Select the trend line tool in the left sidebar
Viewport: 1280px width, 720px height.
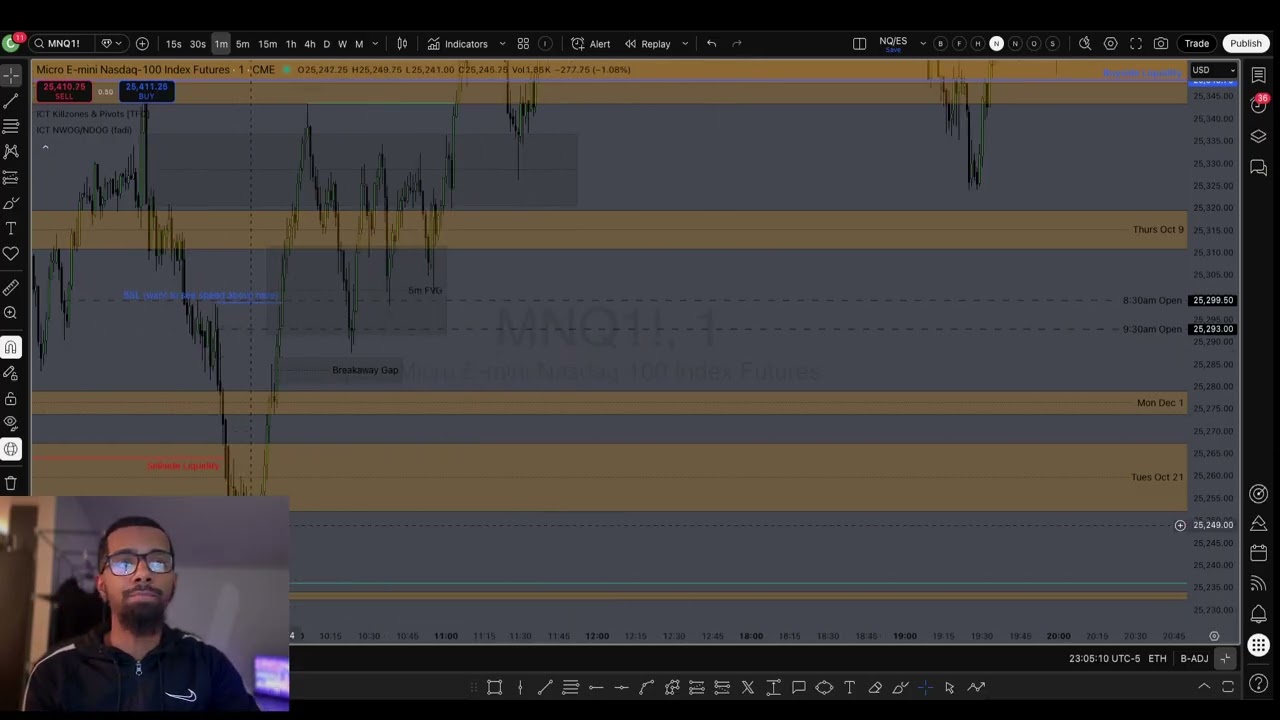point(11,101)
